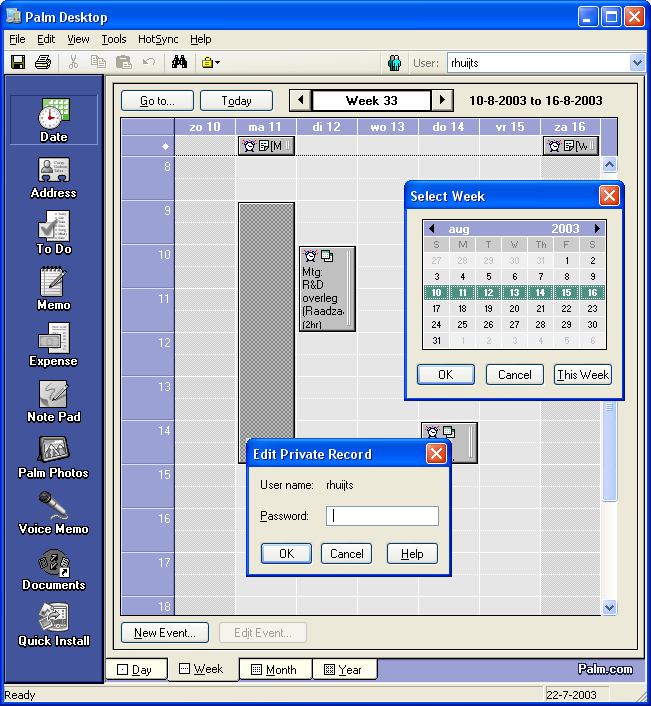
Task: Click the Find binoculars toolbar icon
Action: [x=179, y=62]
